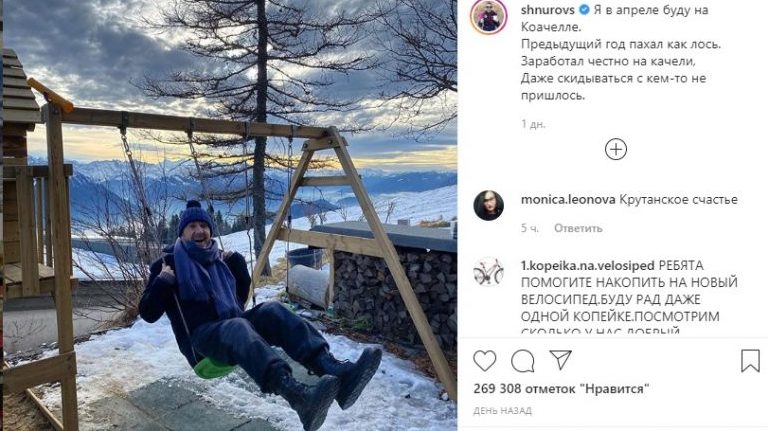Open the monica.leonova username link
The width and height of the screenshot is (768, 431).
(568, 200)
